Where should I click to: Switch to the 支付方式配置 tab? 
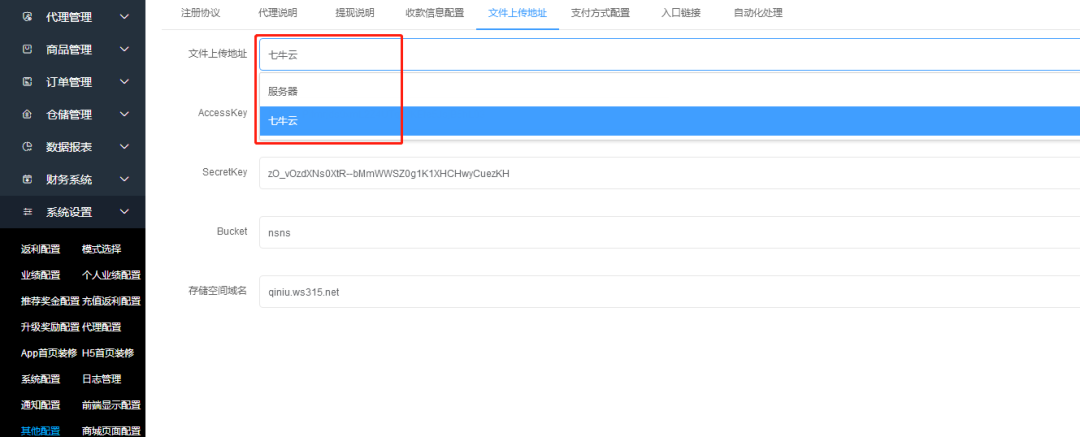click(600, 12)
